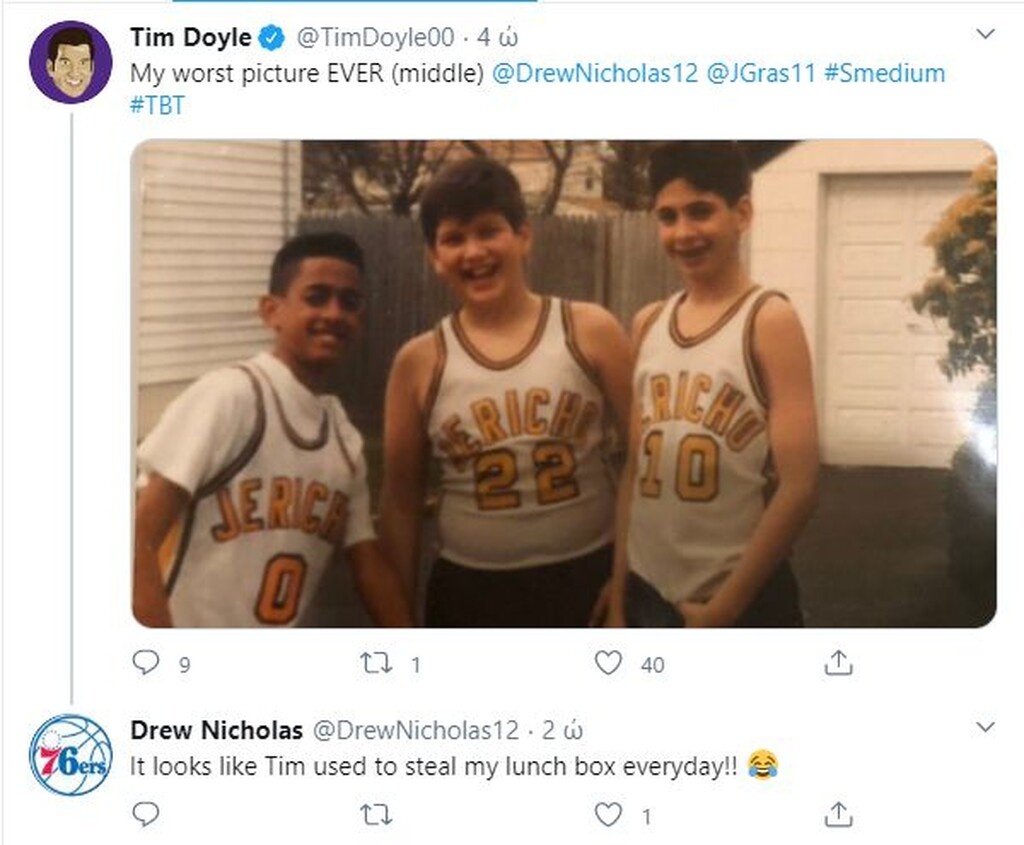
Task: Share Tim Doyle's tweet
Action: [x=839, y=663]
